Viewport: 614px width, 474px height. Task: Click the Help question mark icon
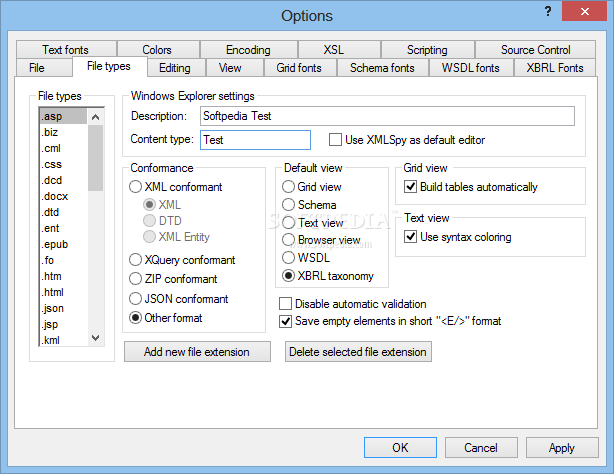coord(548,12)
